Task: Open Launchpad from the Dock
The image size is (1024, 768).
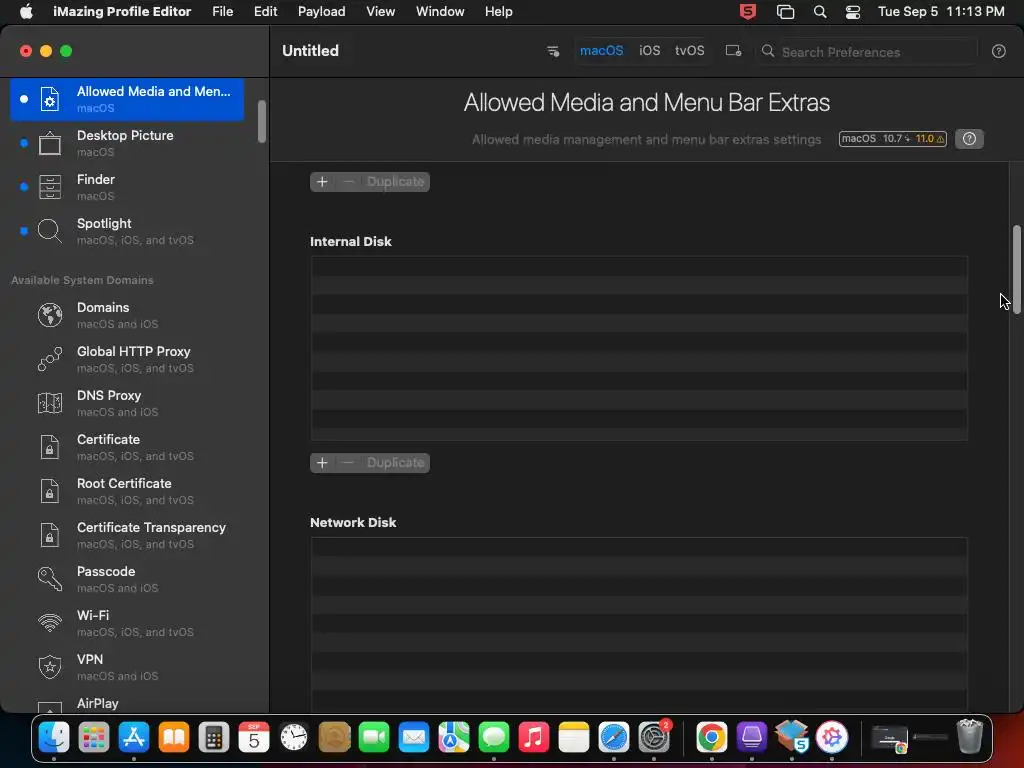Action: point(94,737)
